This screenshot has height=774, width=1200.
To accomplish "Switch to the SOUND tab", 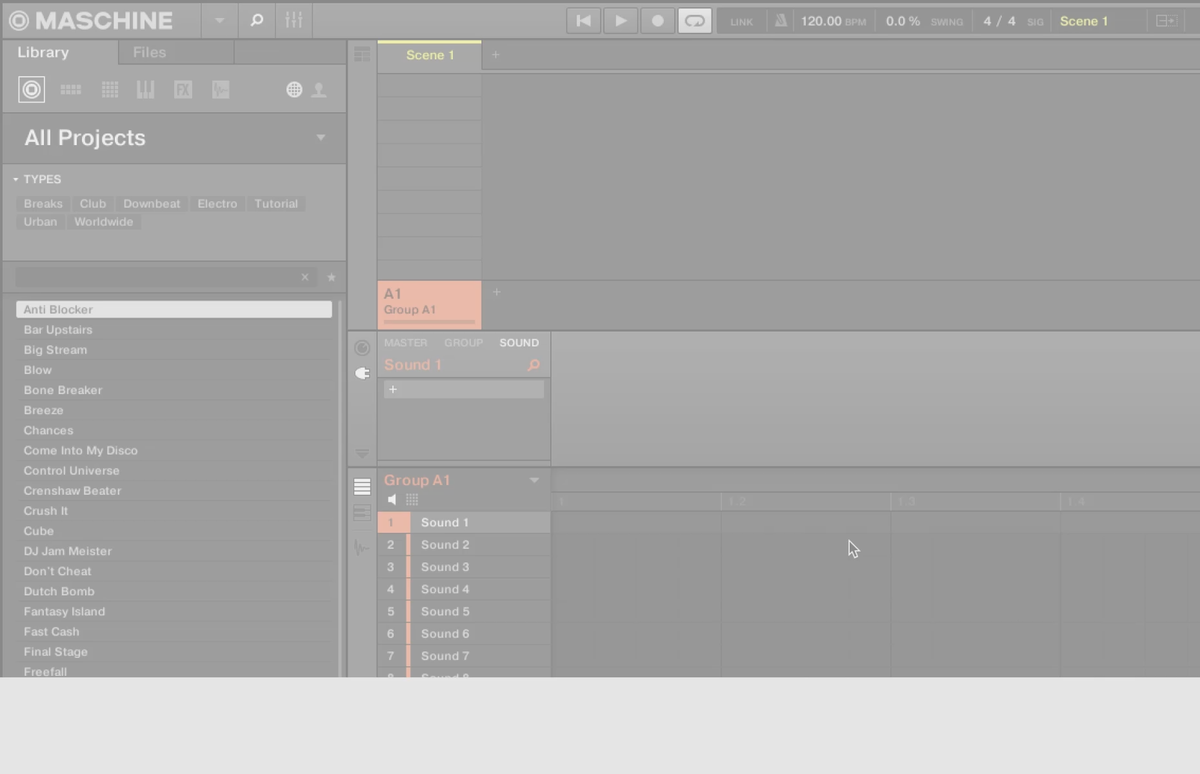I will point(519,343).
